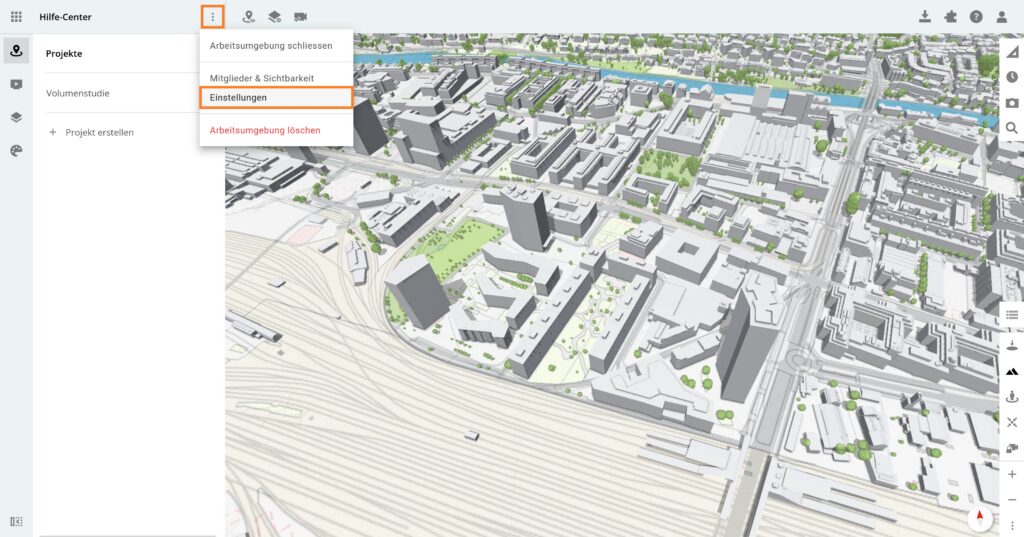Toggle the terrain mountain view

point(1012,371)
